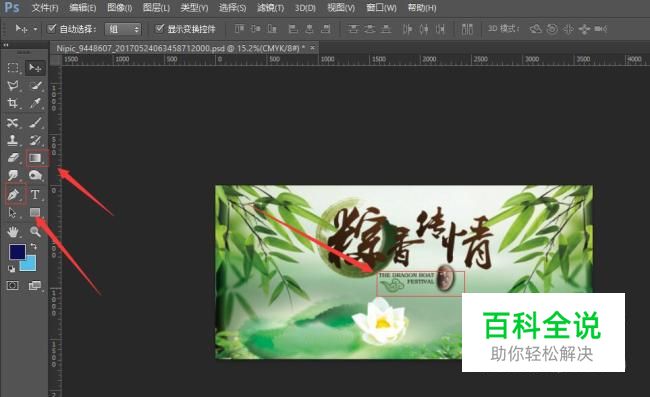Select the 3D scale camera mode
Viewport: 650px width, 397px height.
coord(601,29)
